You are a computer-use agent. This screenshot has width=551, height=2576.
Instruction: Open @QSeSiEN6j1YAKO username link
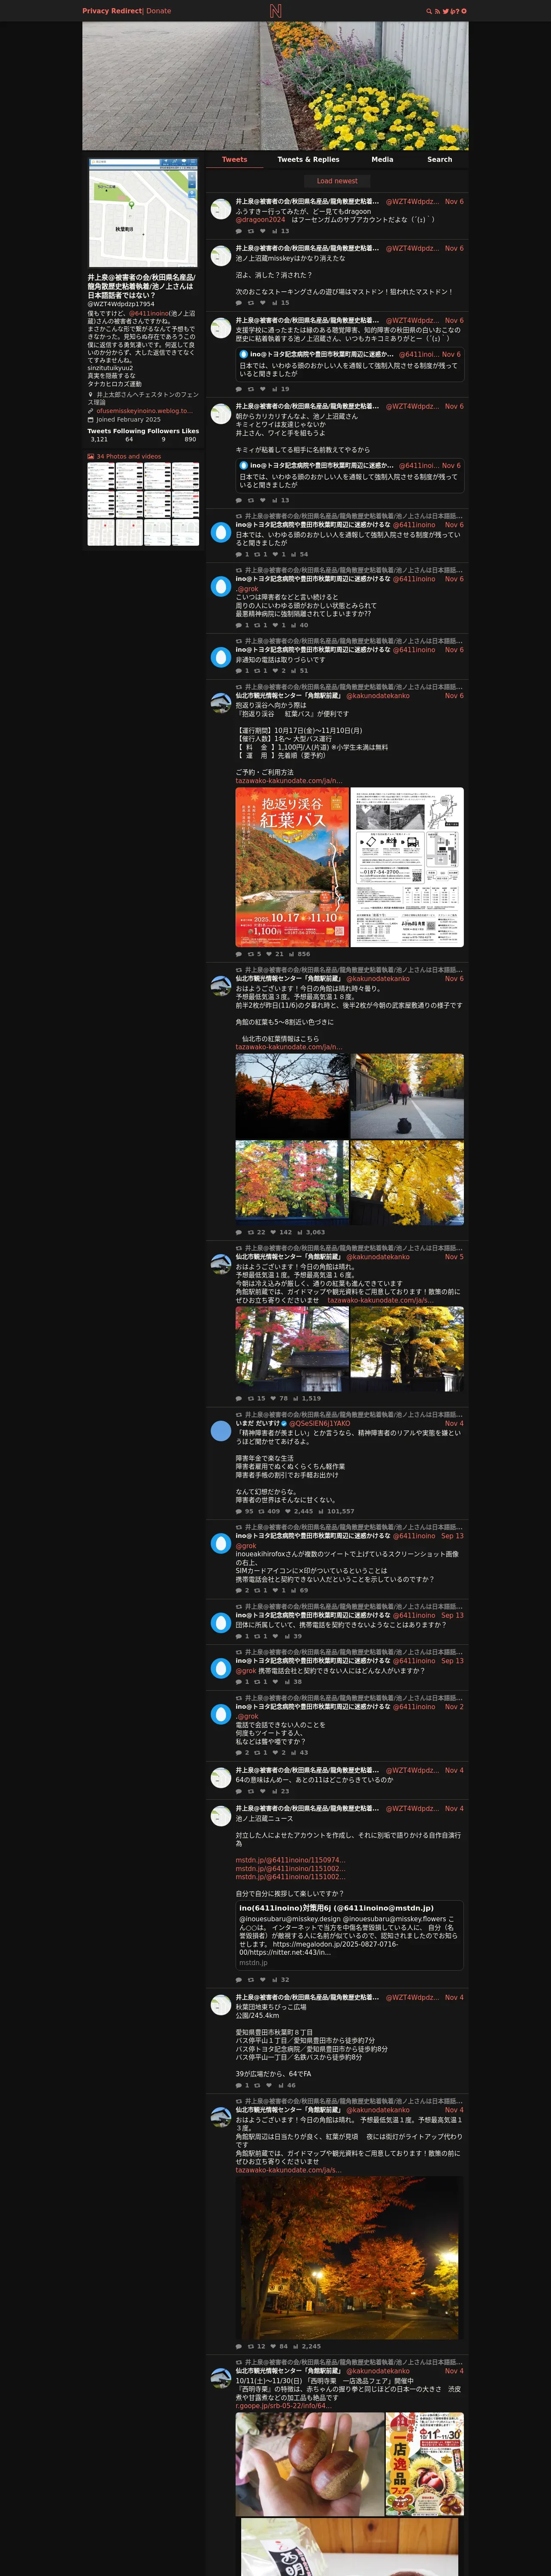320,1423
